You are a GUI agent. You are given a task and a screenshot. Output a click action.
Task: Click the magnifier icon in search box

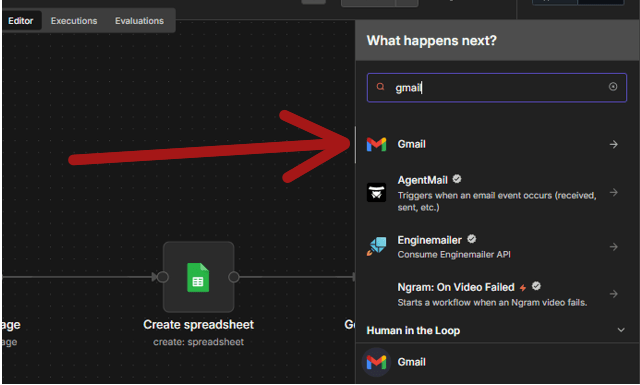pos(380,87)
